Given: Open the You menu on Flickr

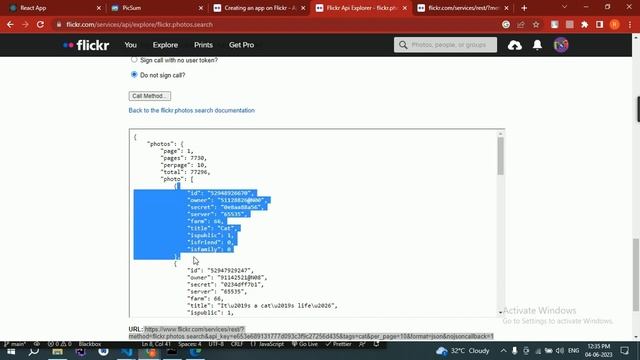Looking at the screenshot, I should (x=131, y=45).
